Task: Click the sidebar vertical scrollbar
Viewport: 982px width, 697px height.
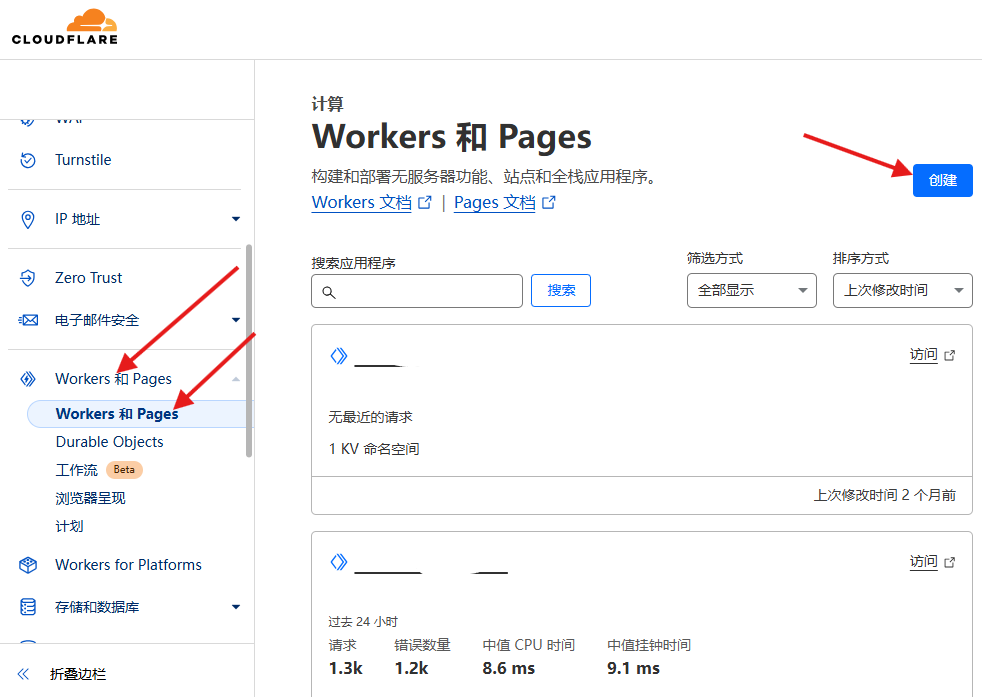Action: pos(249,351)
